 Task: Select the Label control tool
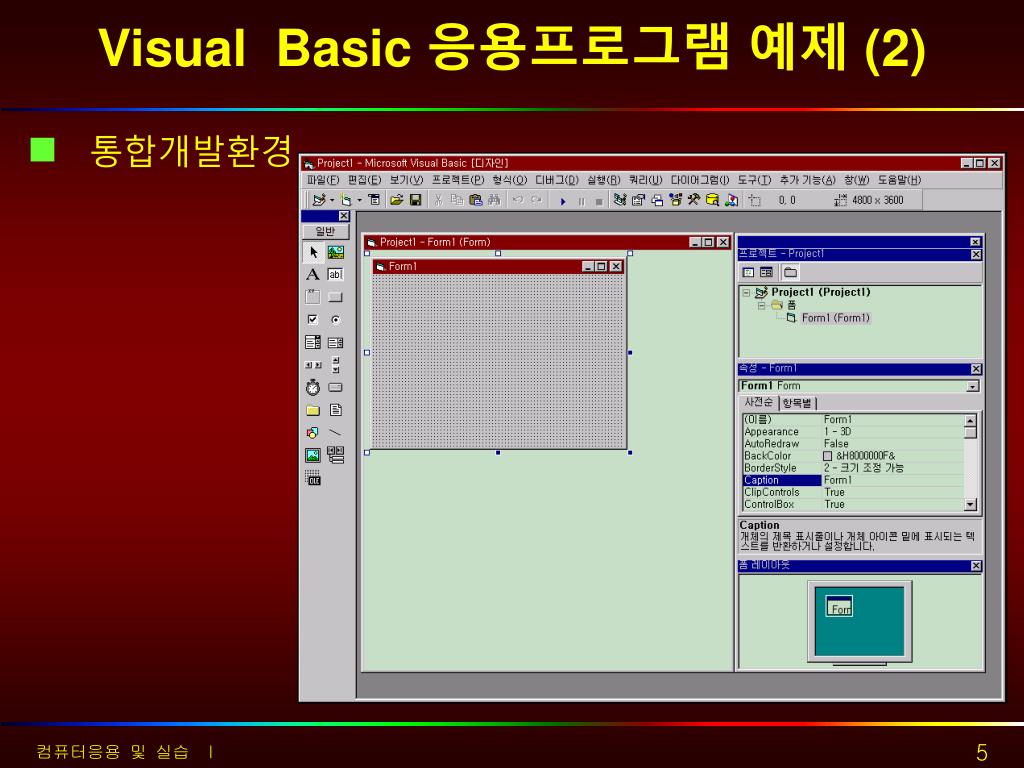313,275
